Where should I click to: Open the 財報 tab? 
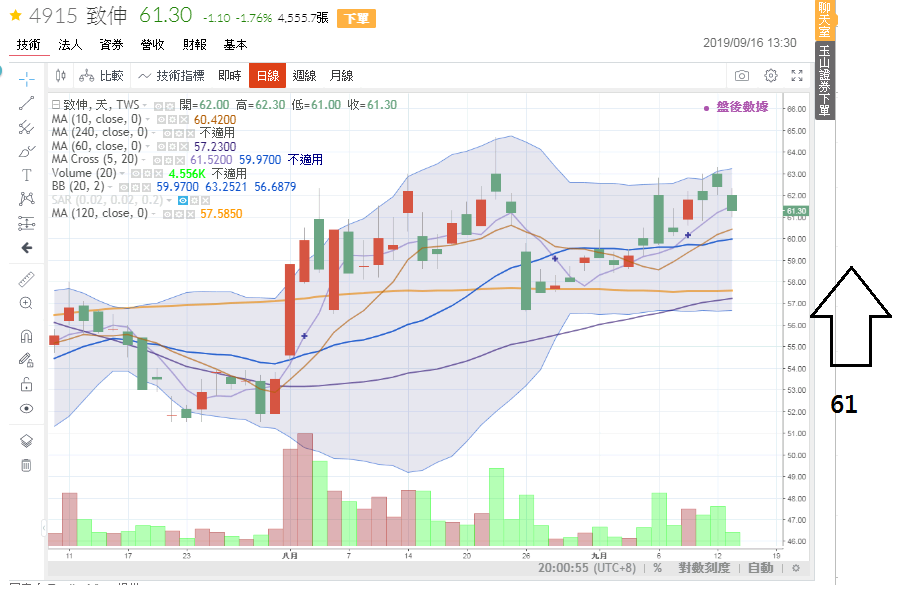(x=195, y=45)
